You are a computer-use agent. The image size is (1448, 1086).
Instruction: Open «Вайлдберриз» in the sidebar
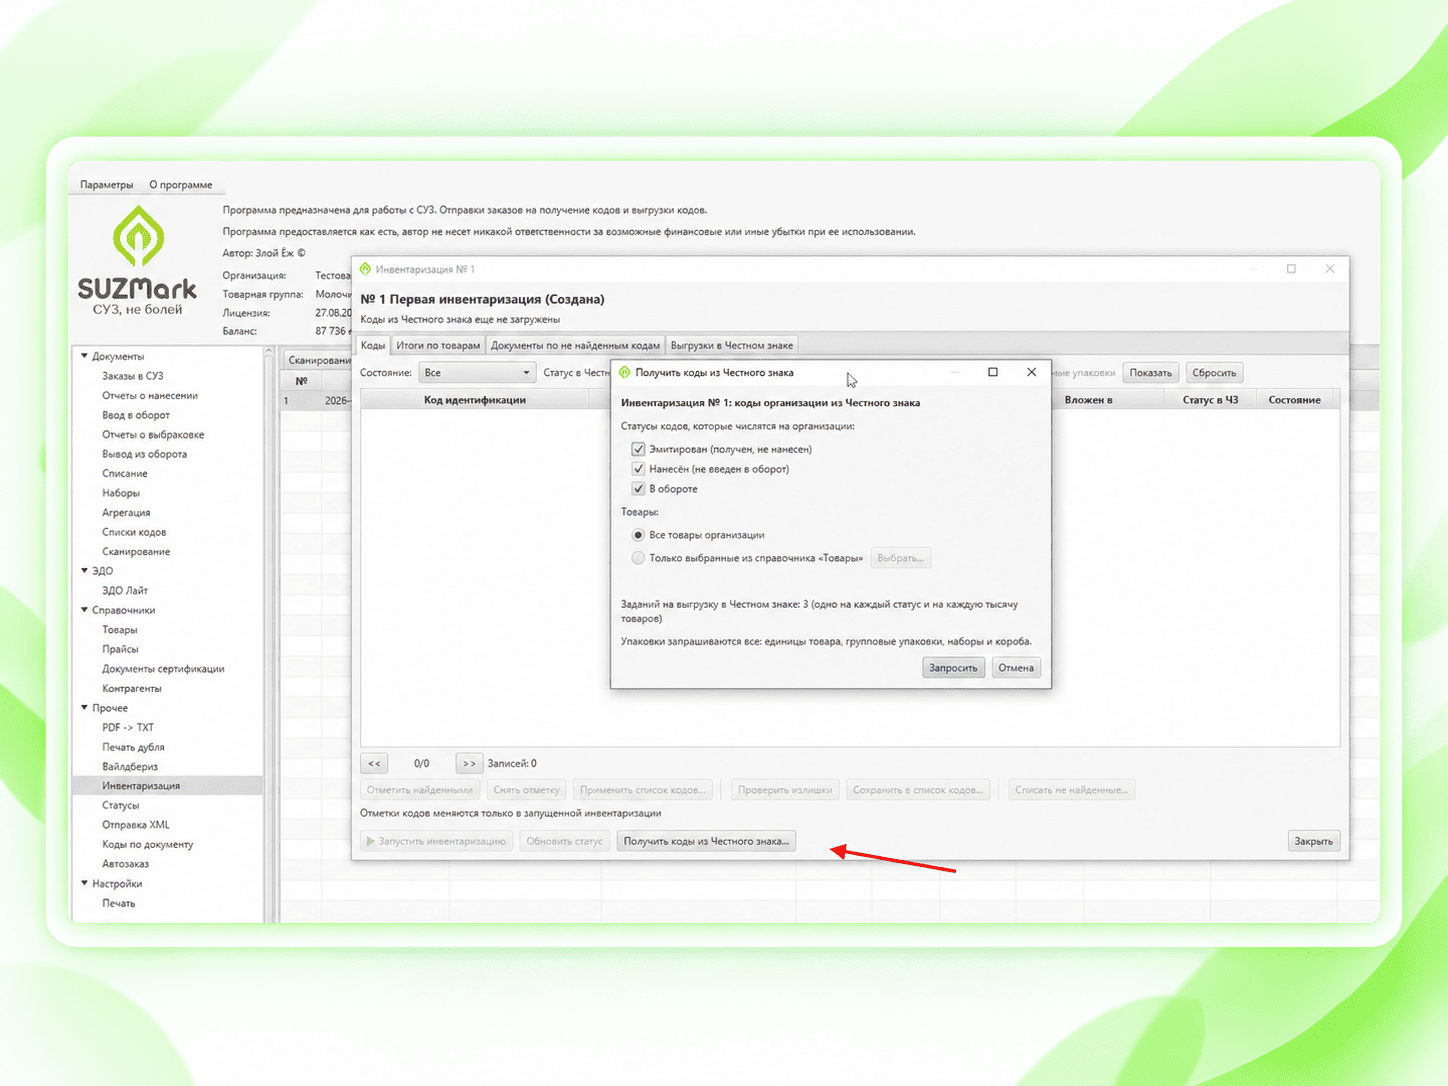click(x=130, y=767)
